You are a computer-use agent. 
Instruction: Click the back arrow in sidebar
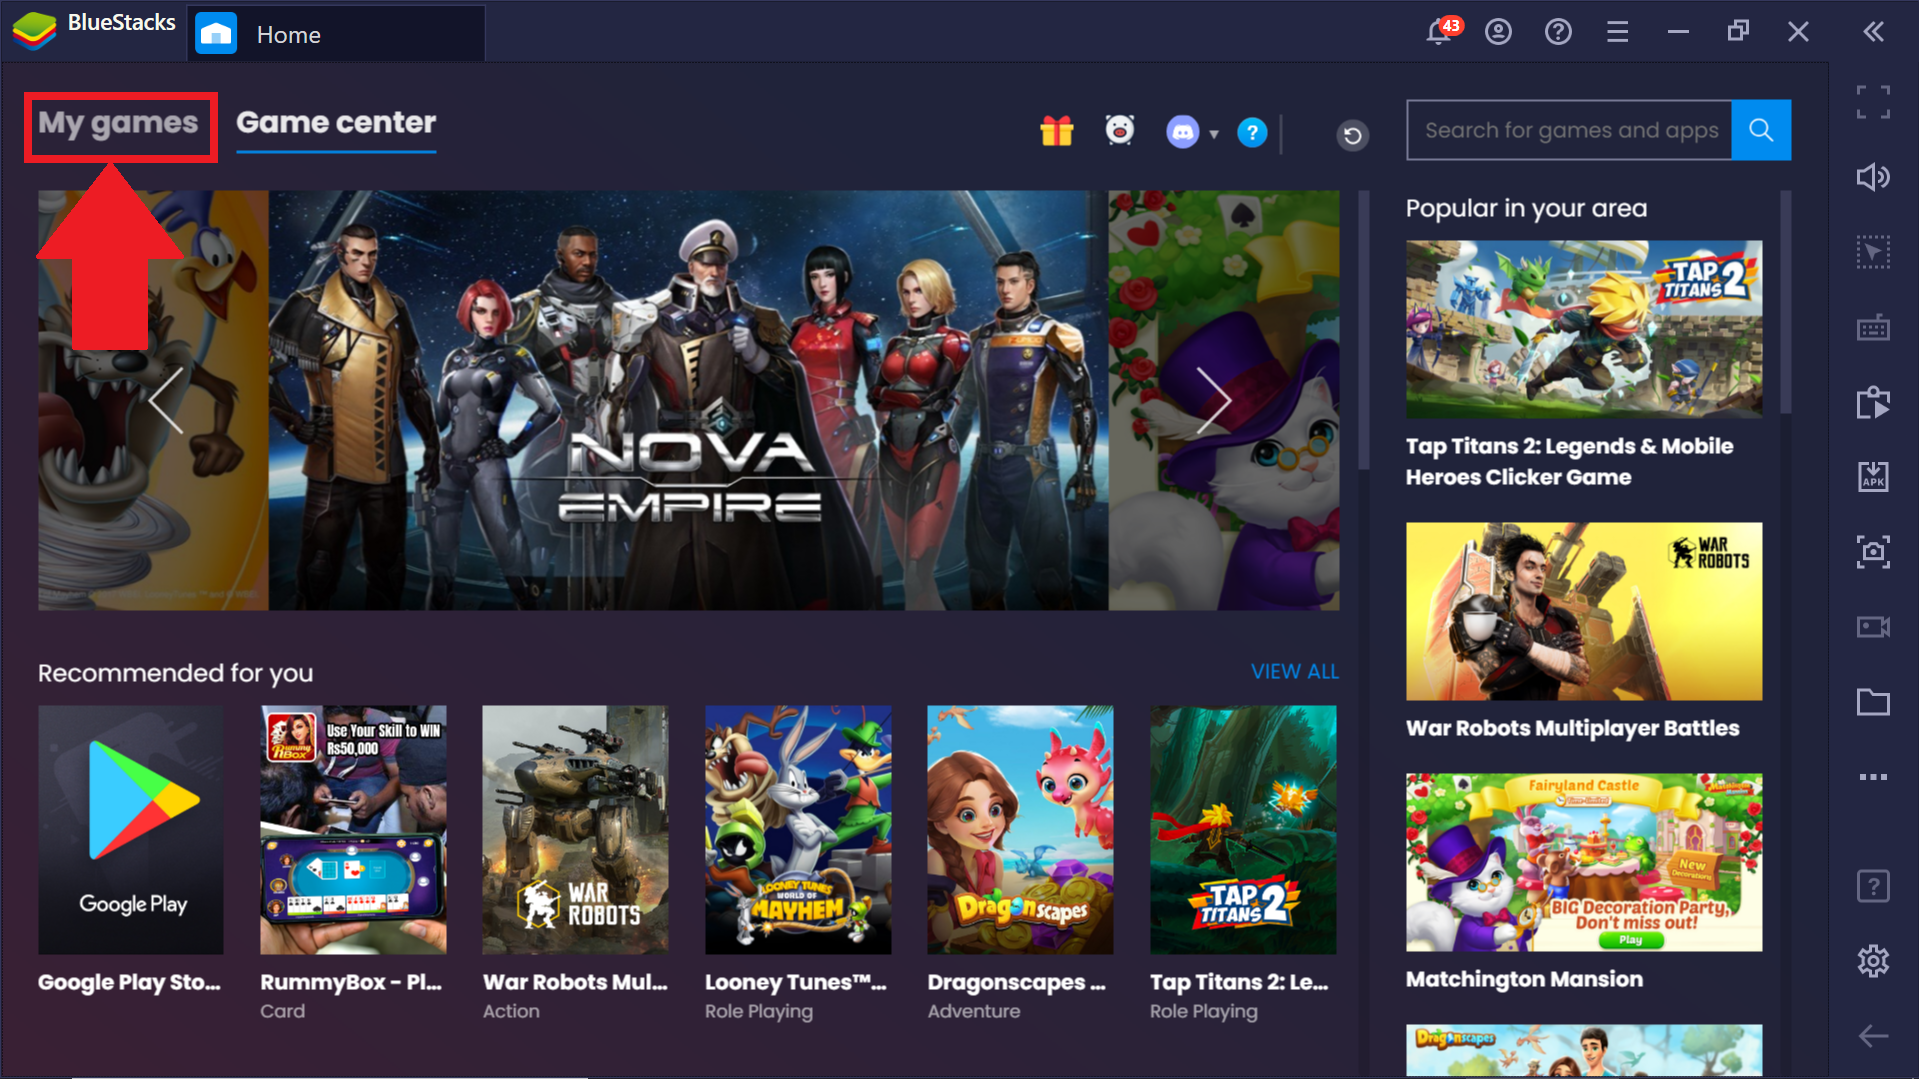(x=1873, y=1036)
